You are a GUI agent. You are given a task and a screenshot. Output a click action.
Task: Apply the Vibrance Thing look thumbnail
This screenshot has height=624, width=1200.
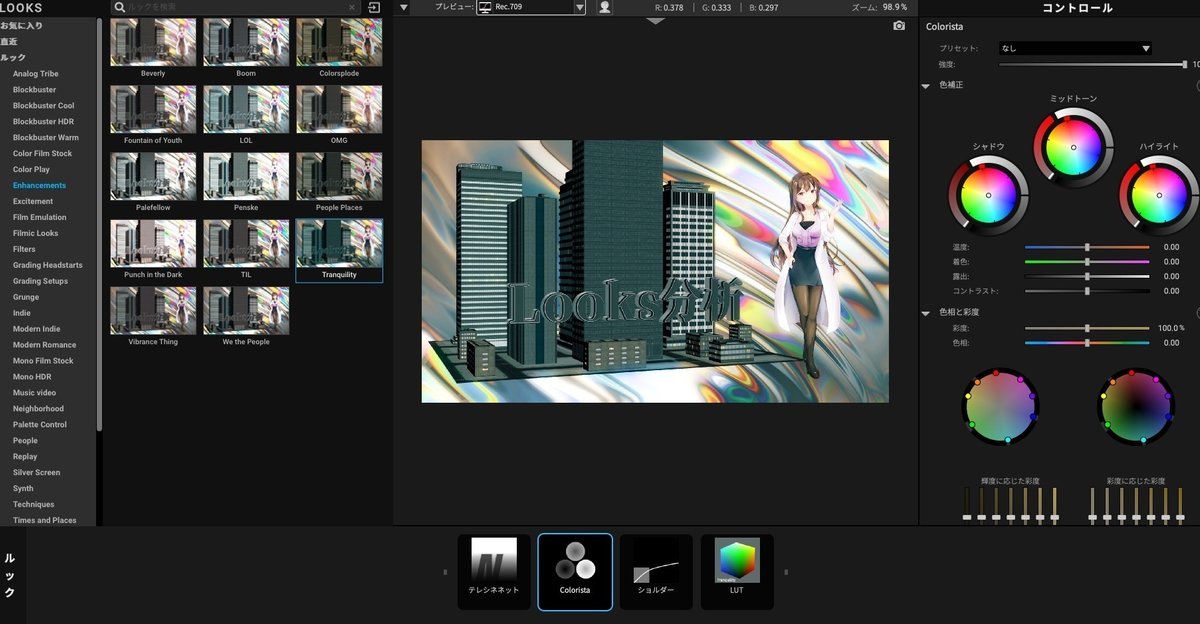click(x=153, y=317)
